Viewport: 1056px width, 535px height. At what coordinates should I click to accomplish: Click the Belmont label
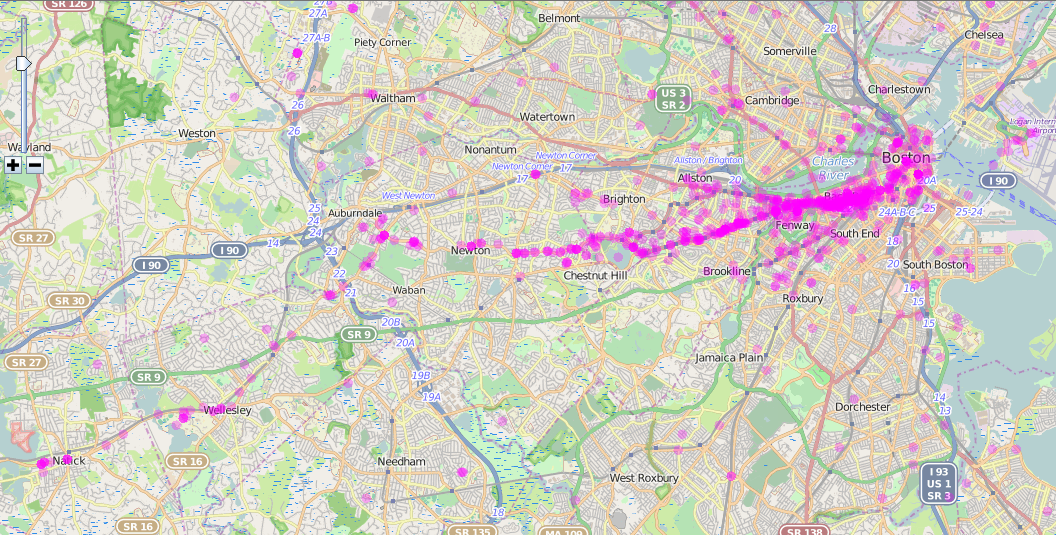559,18
